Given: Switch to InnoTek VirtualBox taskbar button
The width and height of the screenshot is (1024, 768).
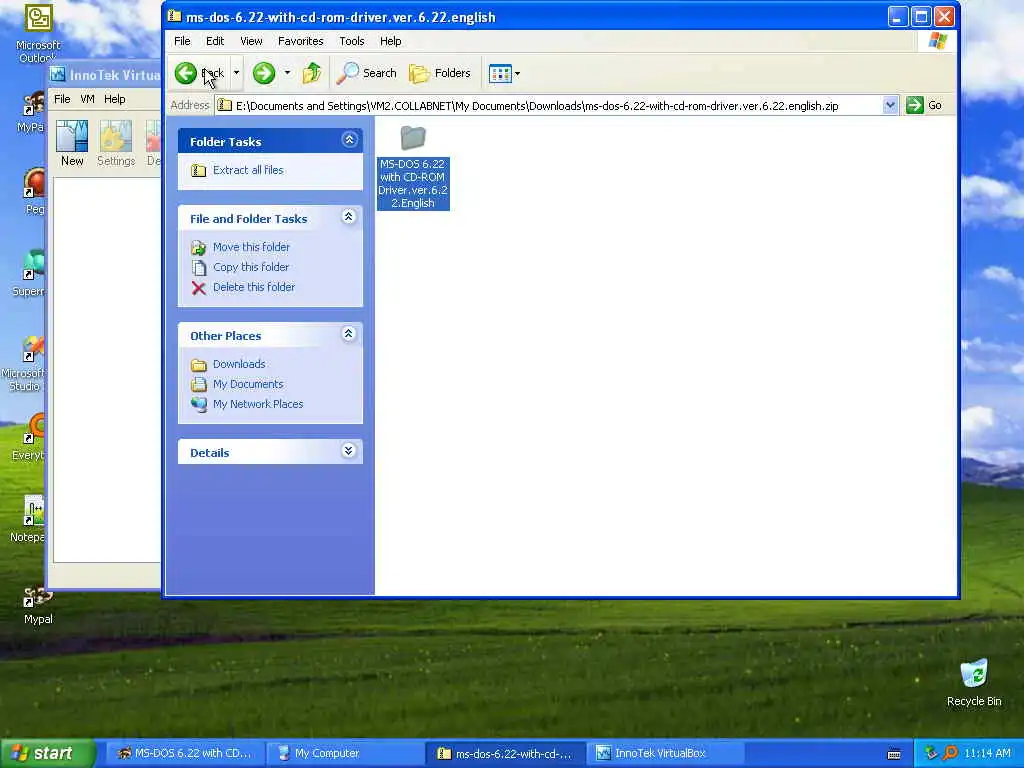Looking at the screenshot, I should [x=665, y=754].
